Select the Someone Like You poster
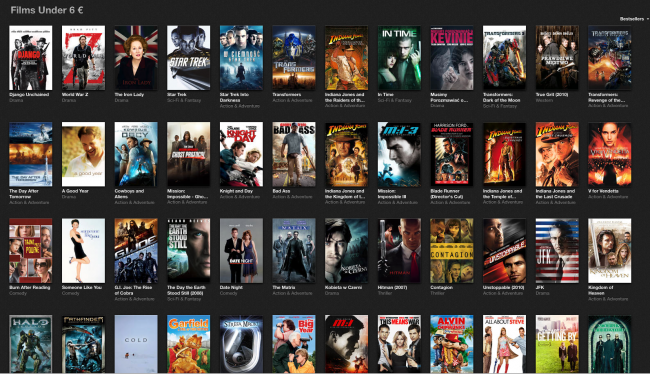The width and height of the screenshot is (650, 374). click(x=83, y=251)
